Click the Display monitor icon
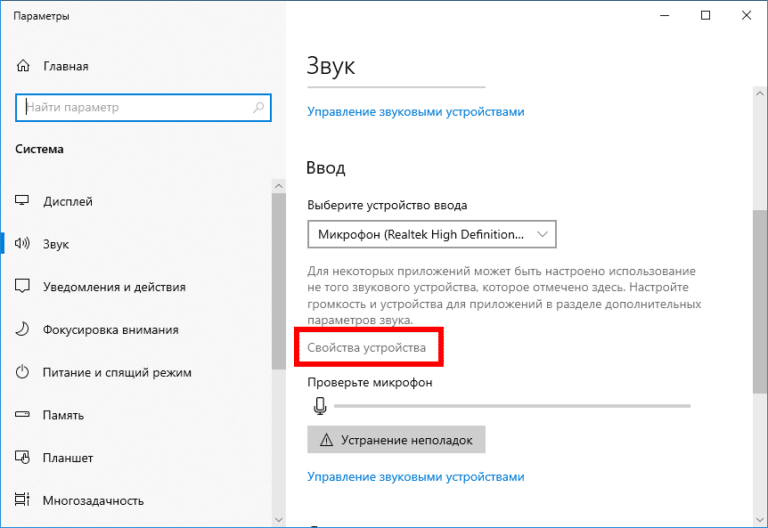768x528 pixels. [23, 201]
